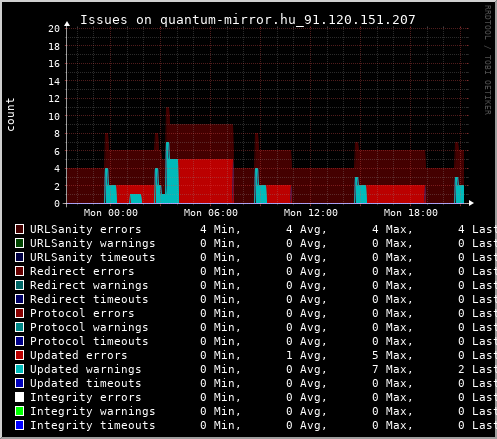Click the Protocol warnings legend label
497x439 pixels.
point(89,327)
